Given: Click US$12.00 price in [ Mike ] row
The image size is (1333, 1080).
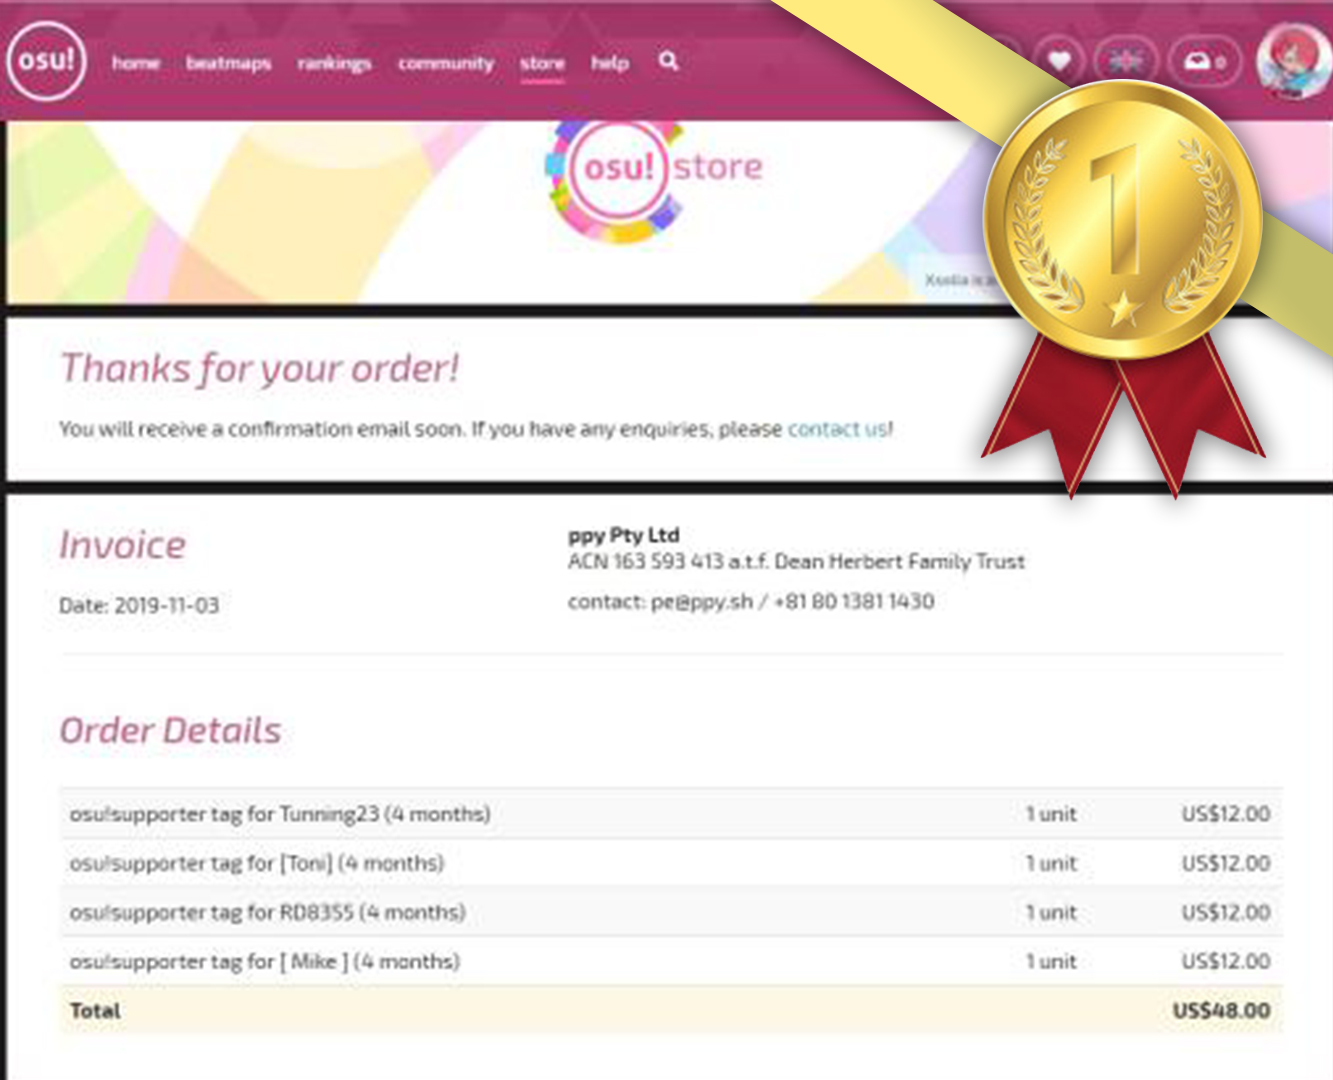Looking at the screenshot, I should click(1226, 961).
